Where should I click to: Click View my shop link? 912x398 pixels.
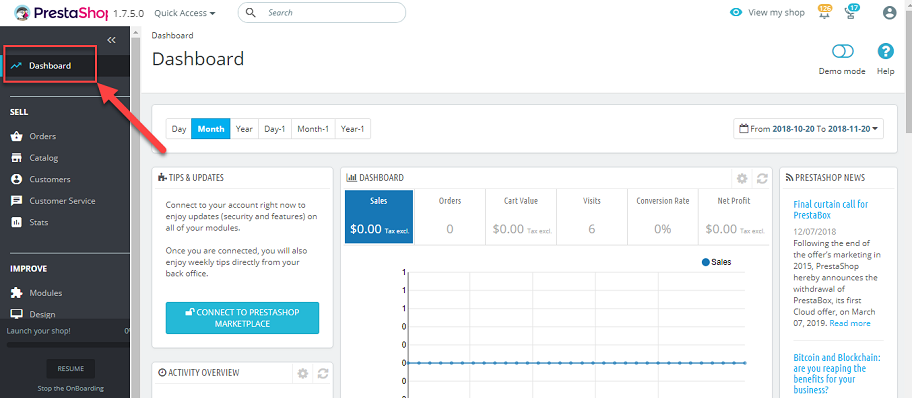click(776, 12)
